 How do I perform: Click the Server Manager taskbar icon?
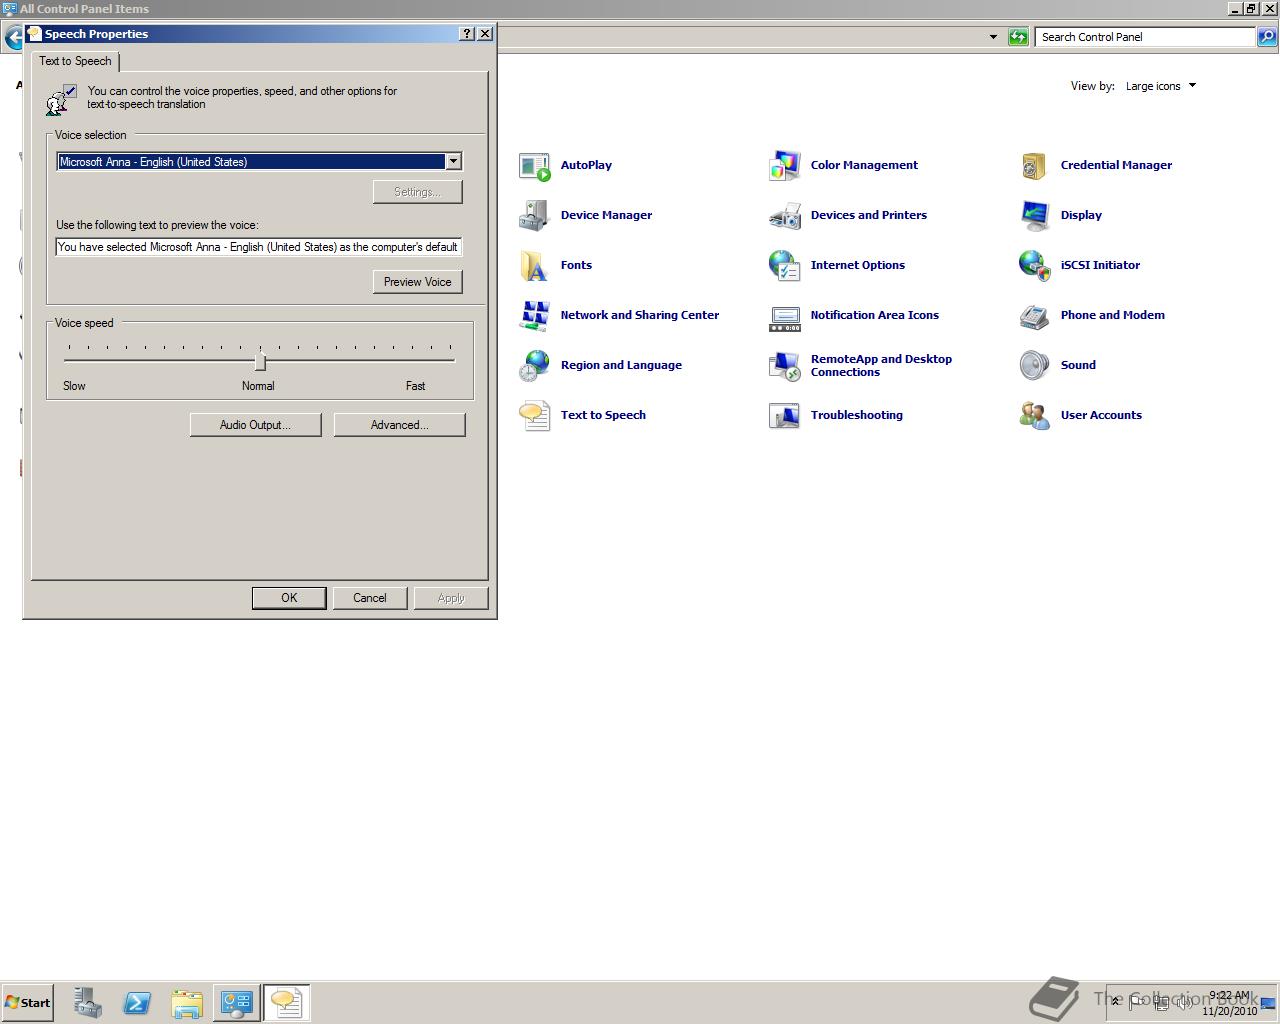87,1003
